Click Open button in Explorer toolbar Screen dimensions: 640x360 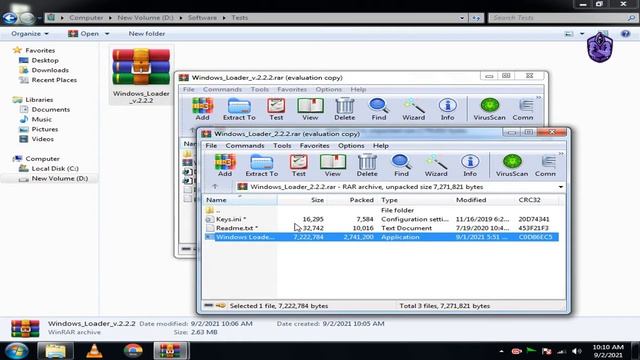(x=84, y=34)
